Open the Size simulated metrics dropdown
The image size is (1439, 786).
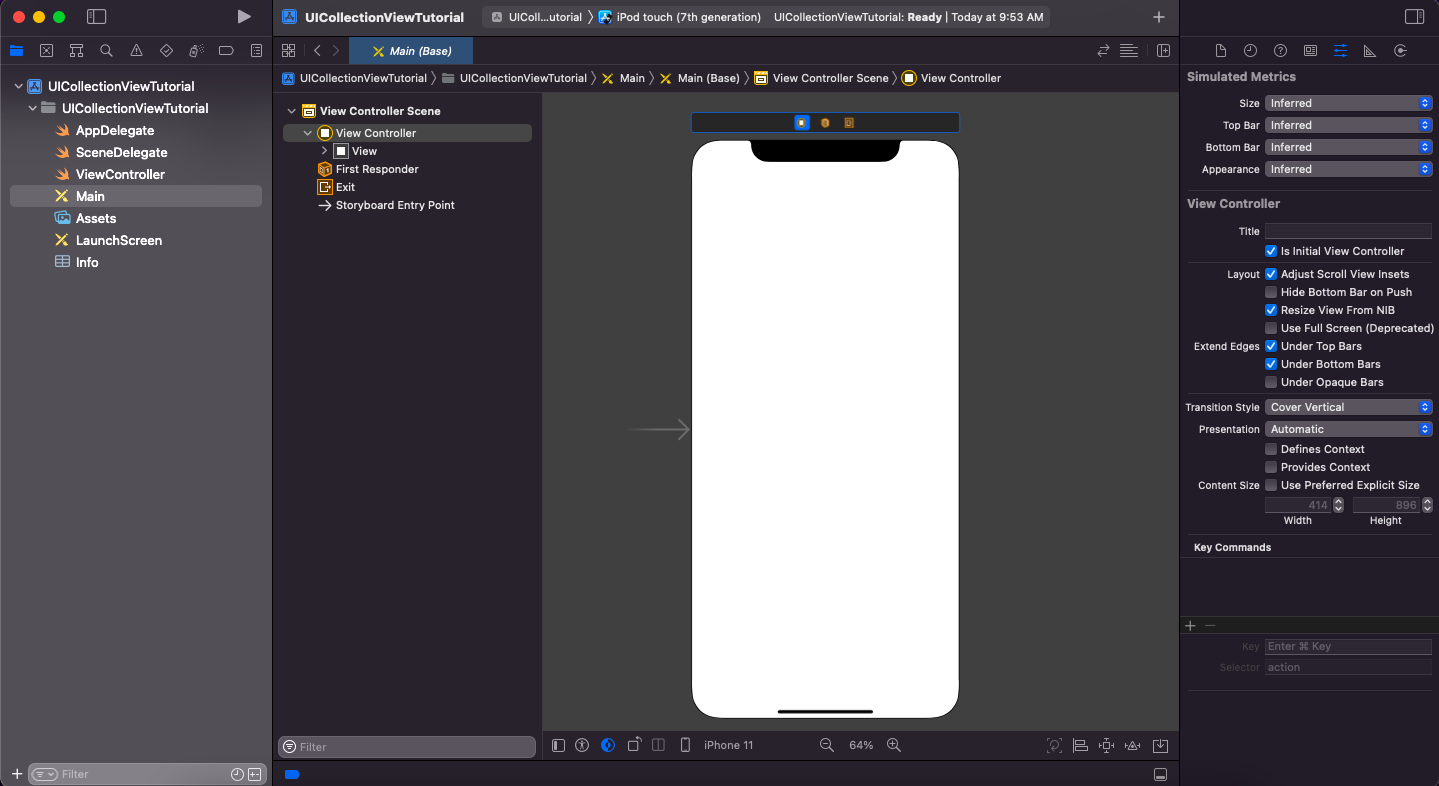pyautogui.click(x=1348, y=103)
